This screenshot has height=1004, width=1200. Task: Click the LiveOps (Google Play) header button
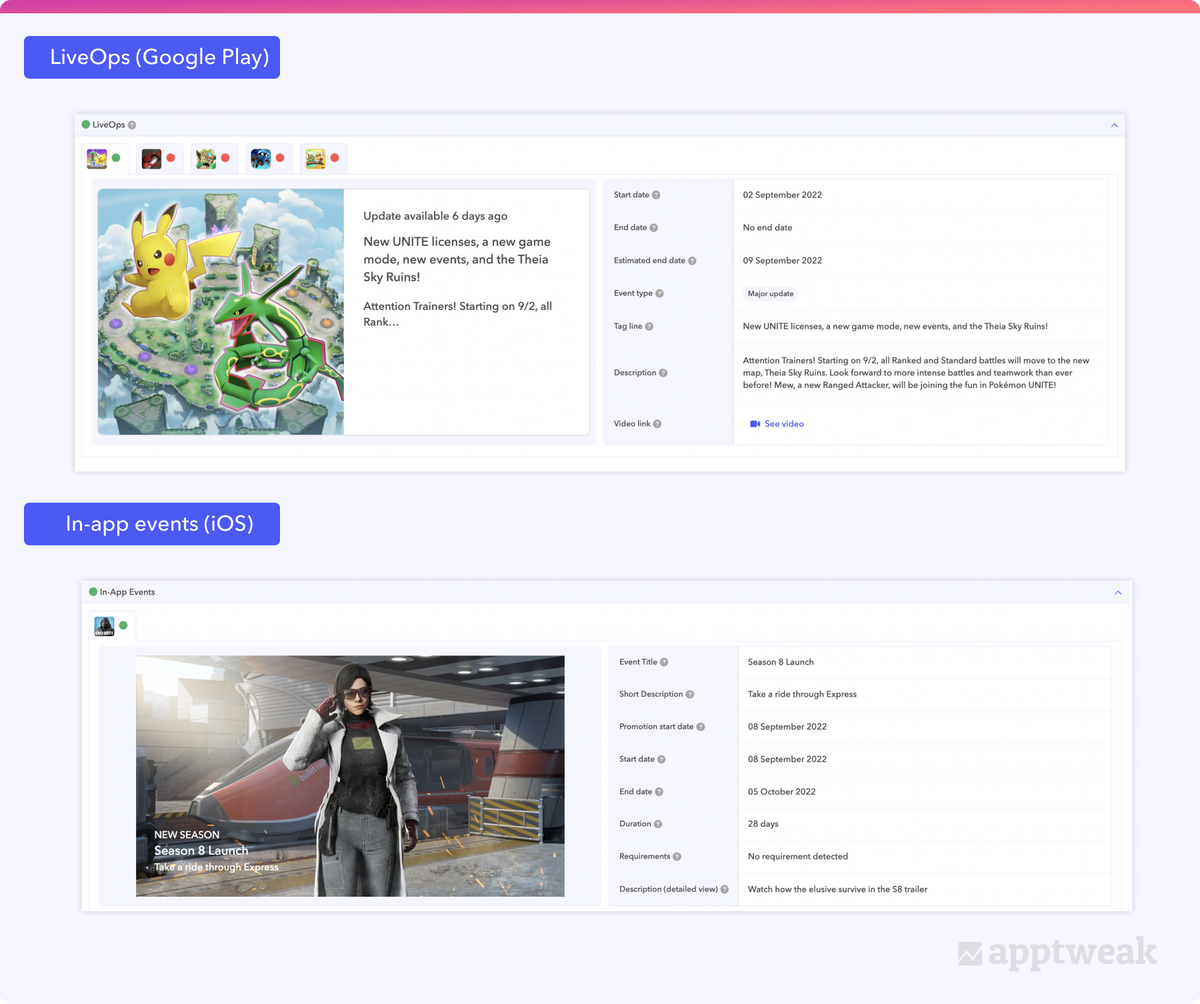pos(152,57)
